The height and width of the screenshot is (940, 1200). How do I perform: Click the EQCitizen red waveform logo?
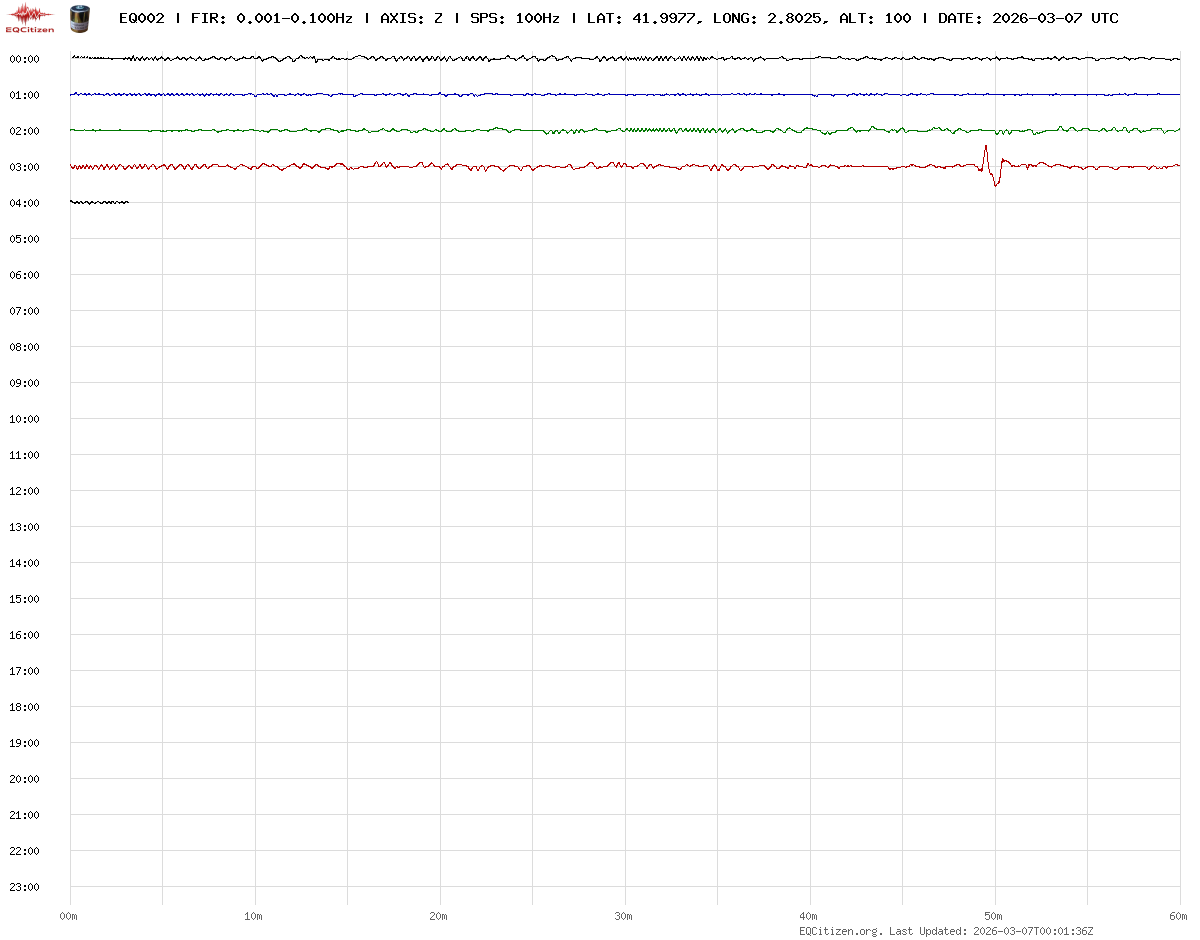pyautogui.click(x=30, y=17)
